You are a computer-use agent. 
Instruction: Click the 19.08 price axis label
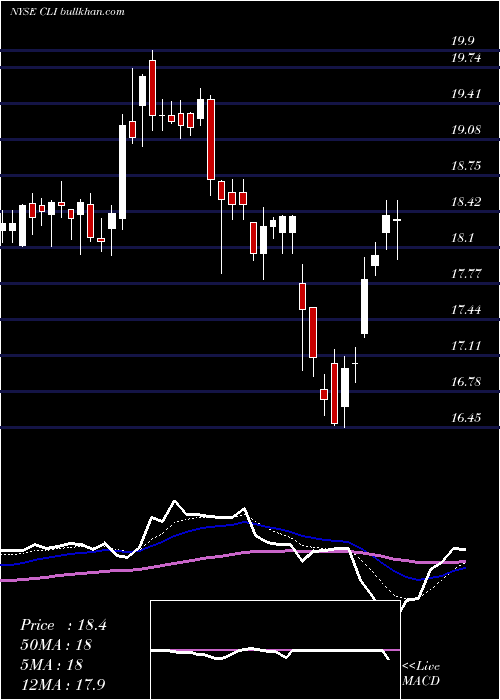click(466, 130)
